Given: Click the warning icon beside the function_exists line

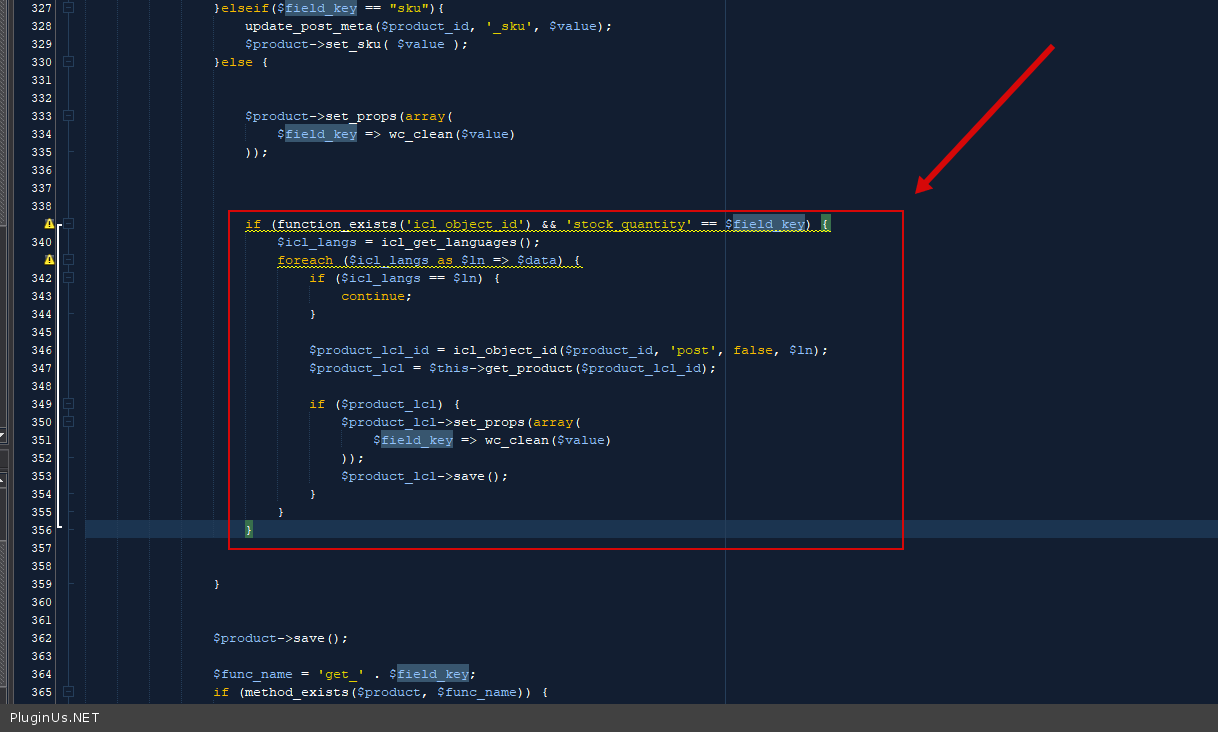Looking at the screenshot, I should tap(49, 224).
